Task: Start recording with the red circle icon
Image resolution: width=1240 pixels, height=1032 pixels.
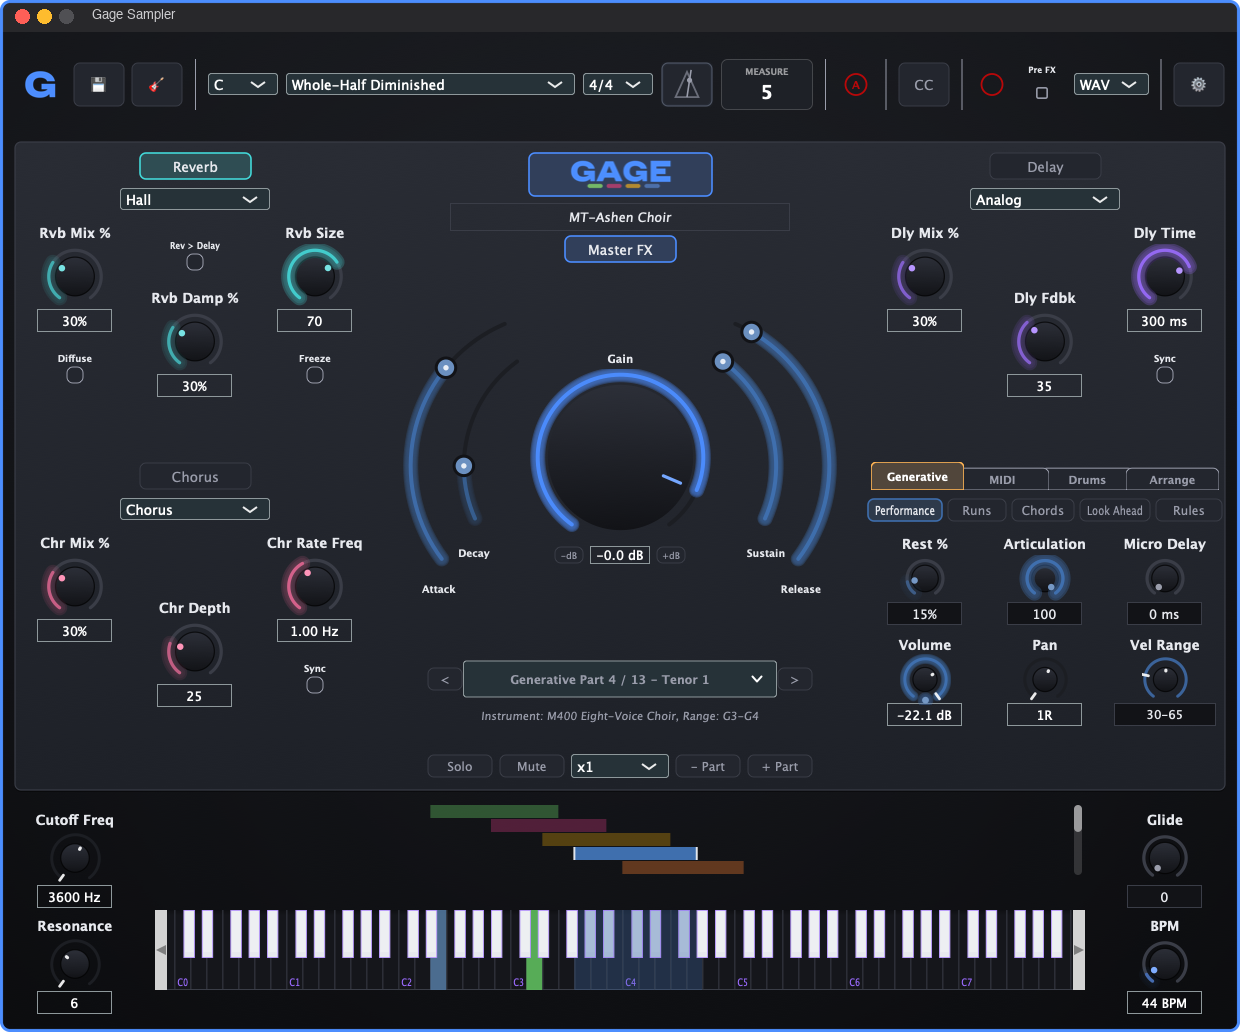Action: point(992,85)
